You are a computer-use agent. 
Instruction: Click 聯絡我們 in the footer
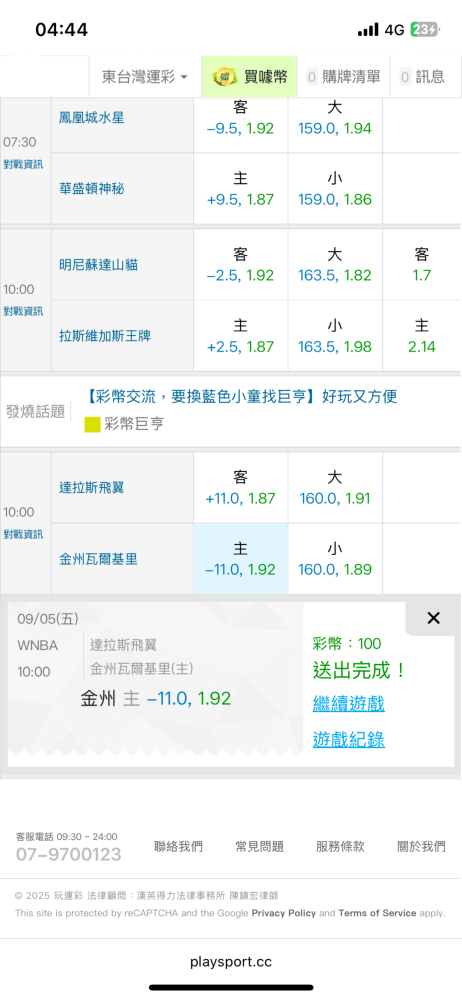(178, 846)
